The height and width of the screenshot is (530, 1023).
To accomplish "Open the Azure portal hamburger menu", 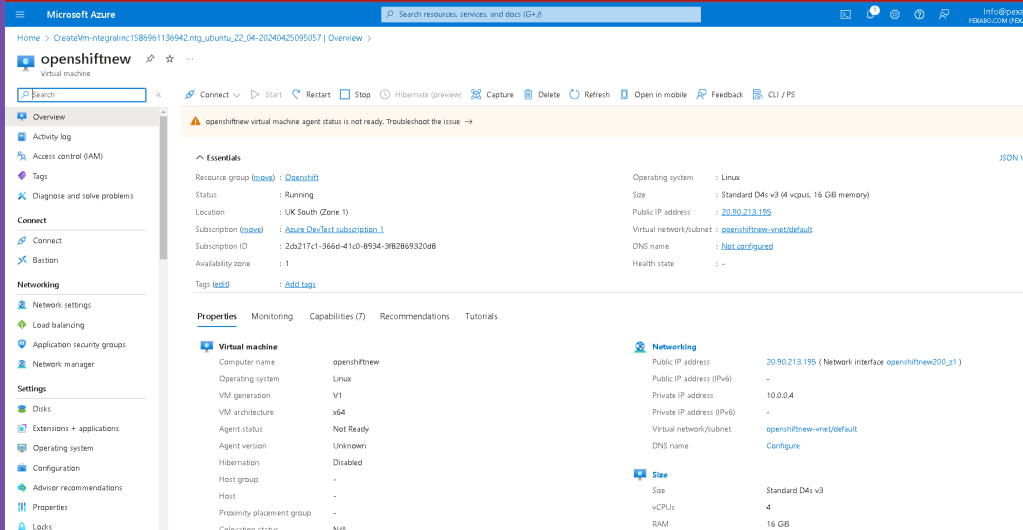I will 20,14.
